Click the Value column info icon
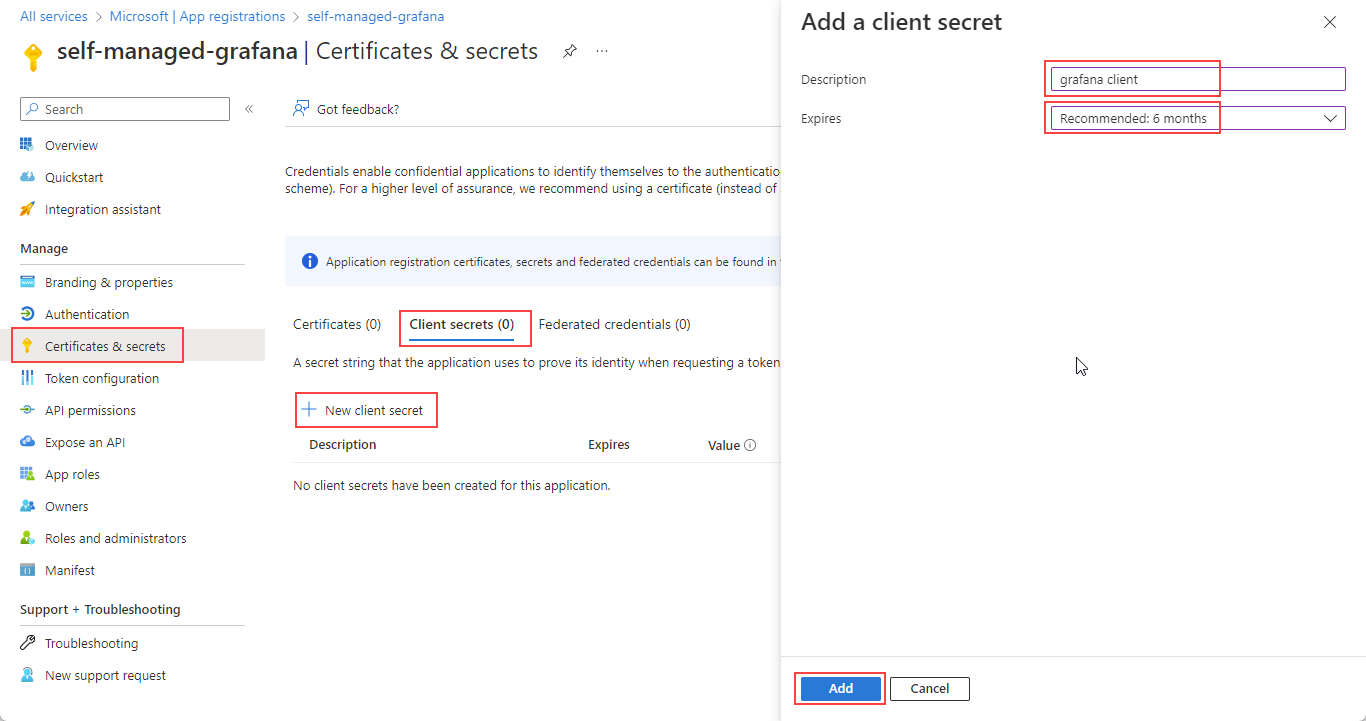Viewport: 1366px width, 721px height. [x=750, y=445]
